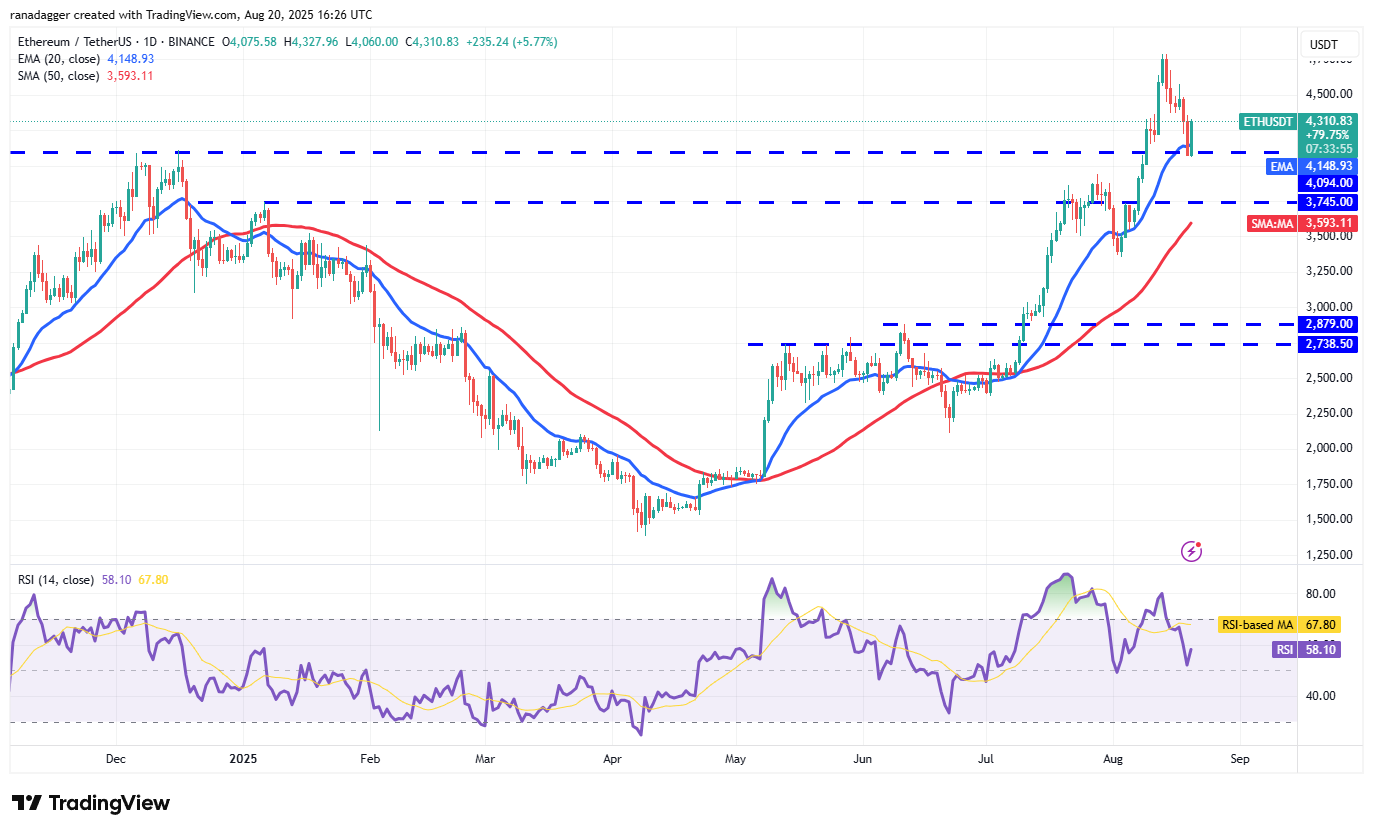Click the Aug label on time axis
The height and width of the screenshot is (833, 1373).
tap(1113, 759)
